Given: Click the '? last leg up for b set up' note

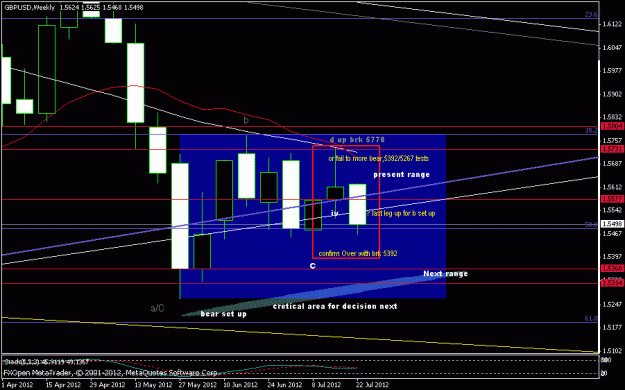Looking at the screenshot, I should tap(401, 213).
